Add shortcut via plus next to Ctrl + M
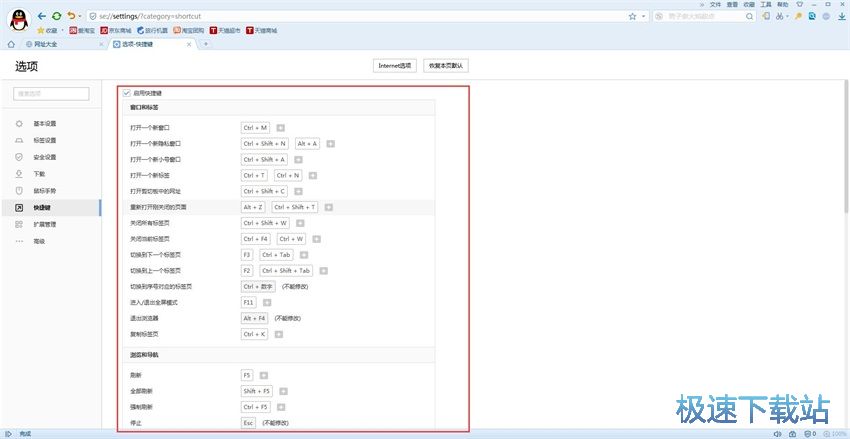Image resolution: width=850 pixels, height=439 pixels. pos(280,128)
